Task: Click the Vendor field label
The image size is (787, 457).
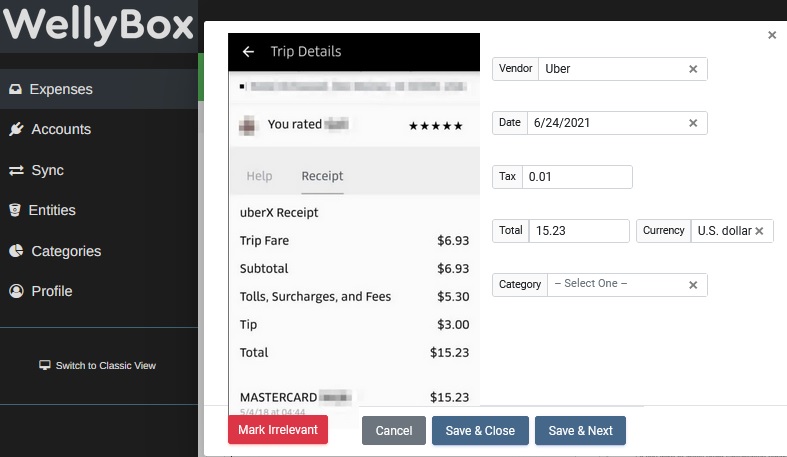Action: tap(515, 69)
